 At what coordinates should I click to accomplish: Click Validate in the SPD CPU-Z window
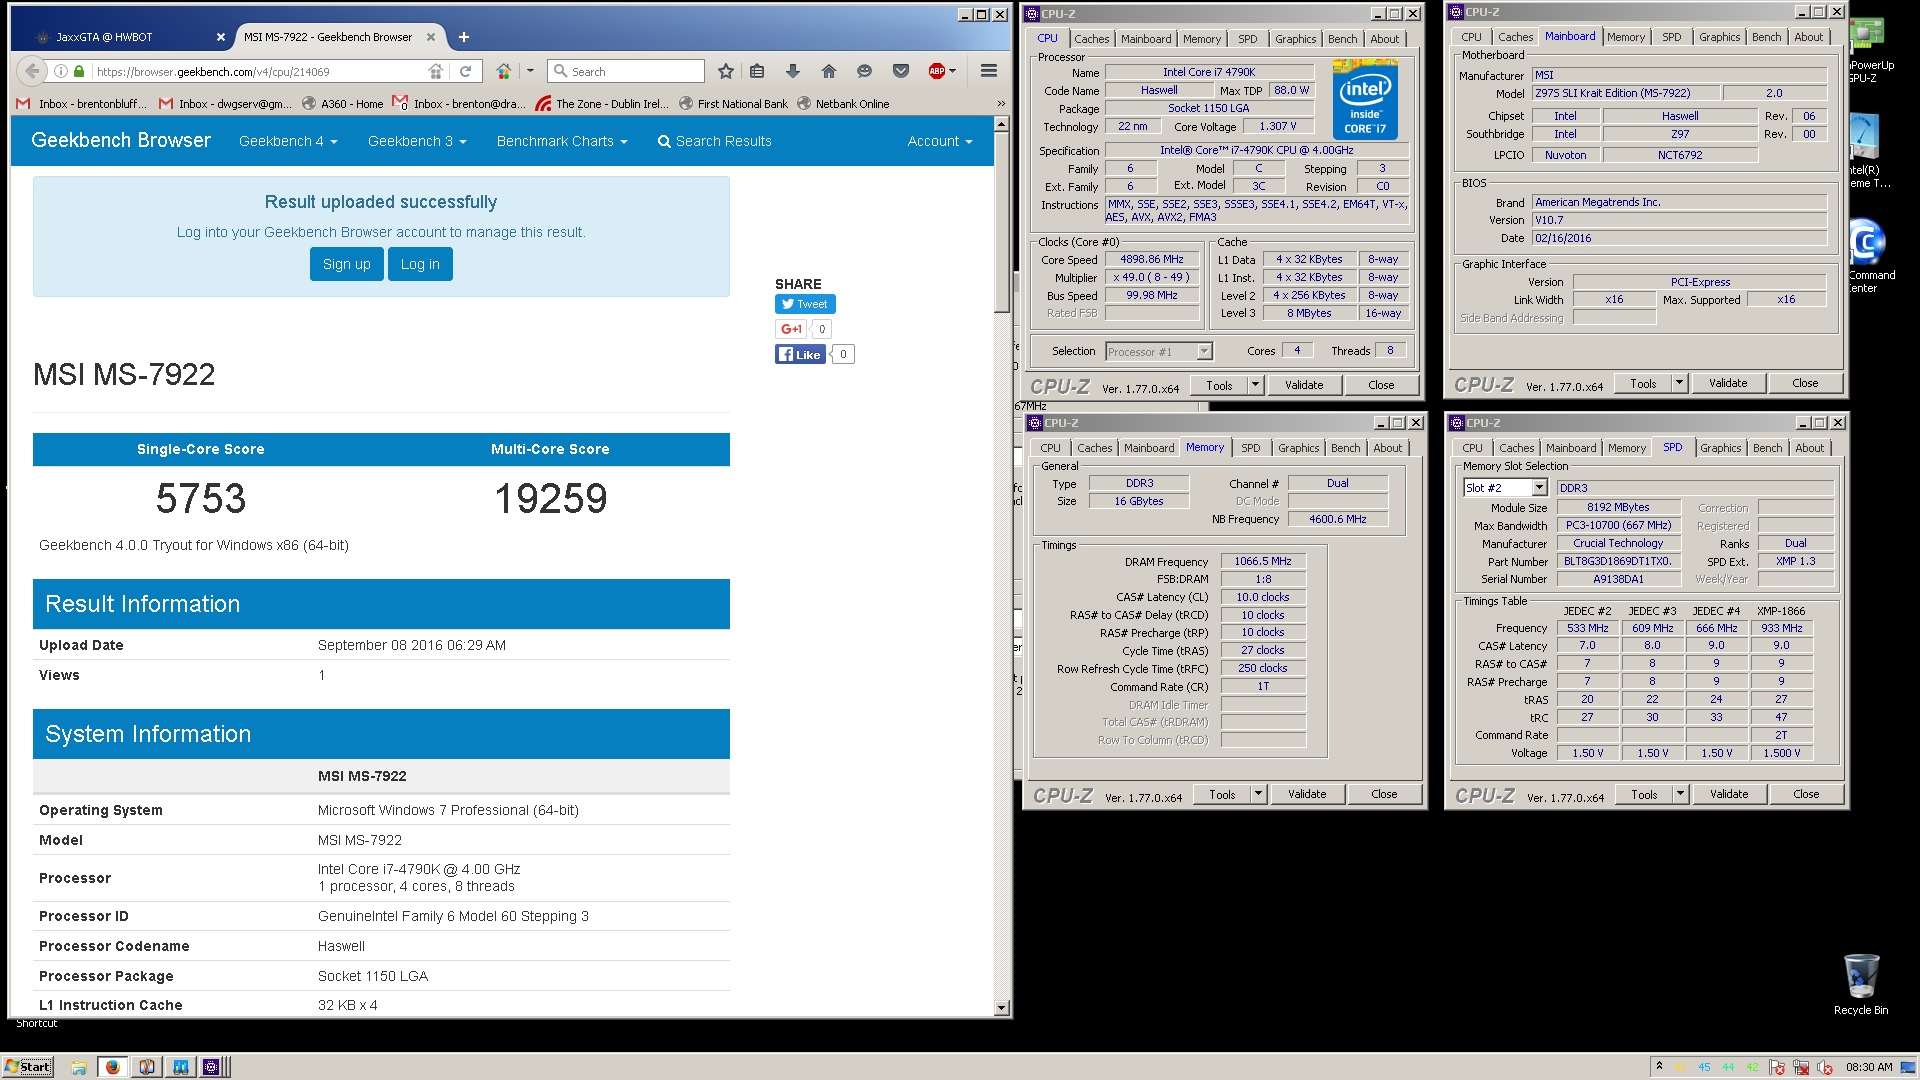pyautogui.click(x=1728, y=794)
